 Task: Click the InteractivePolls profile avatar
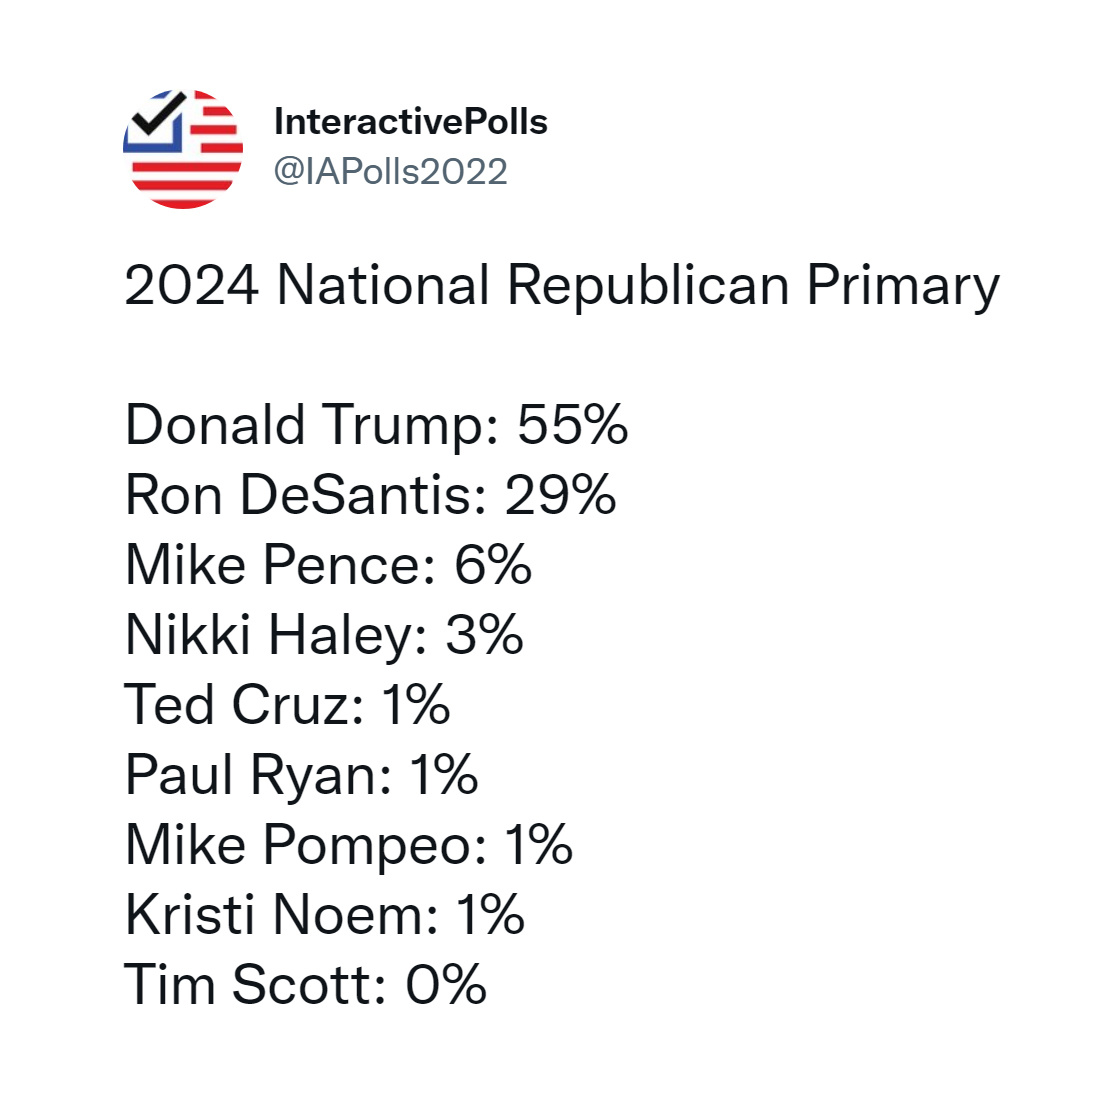point(183,149)
